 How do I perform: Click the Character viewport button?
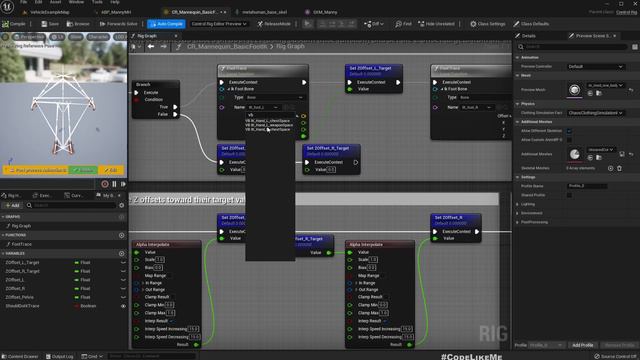click(x=98, y=37)
